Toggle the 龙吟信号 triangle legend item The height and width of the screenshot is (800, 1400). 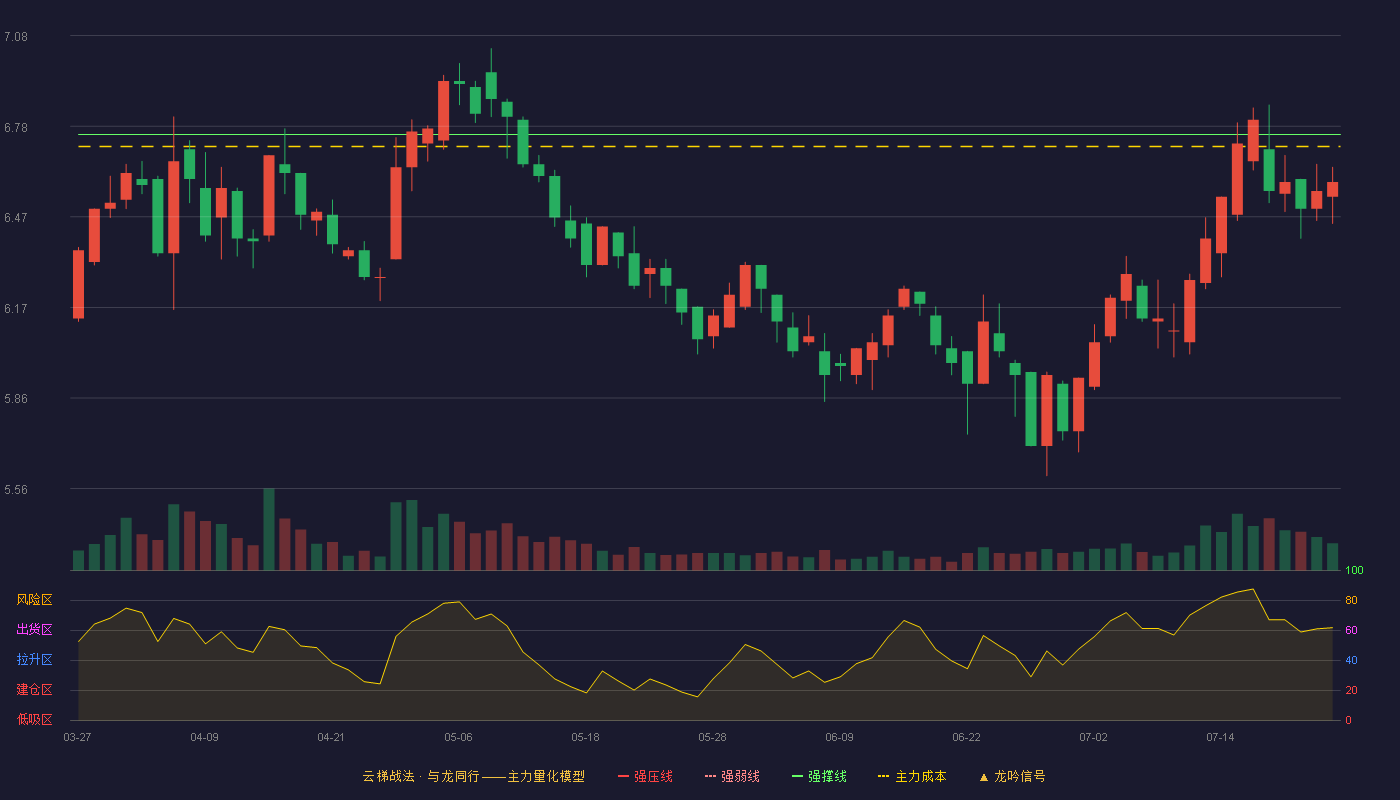pos(1012,776)
